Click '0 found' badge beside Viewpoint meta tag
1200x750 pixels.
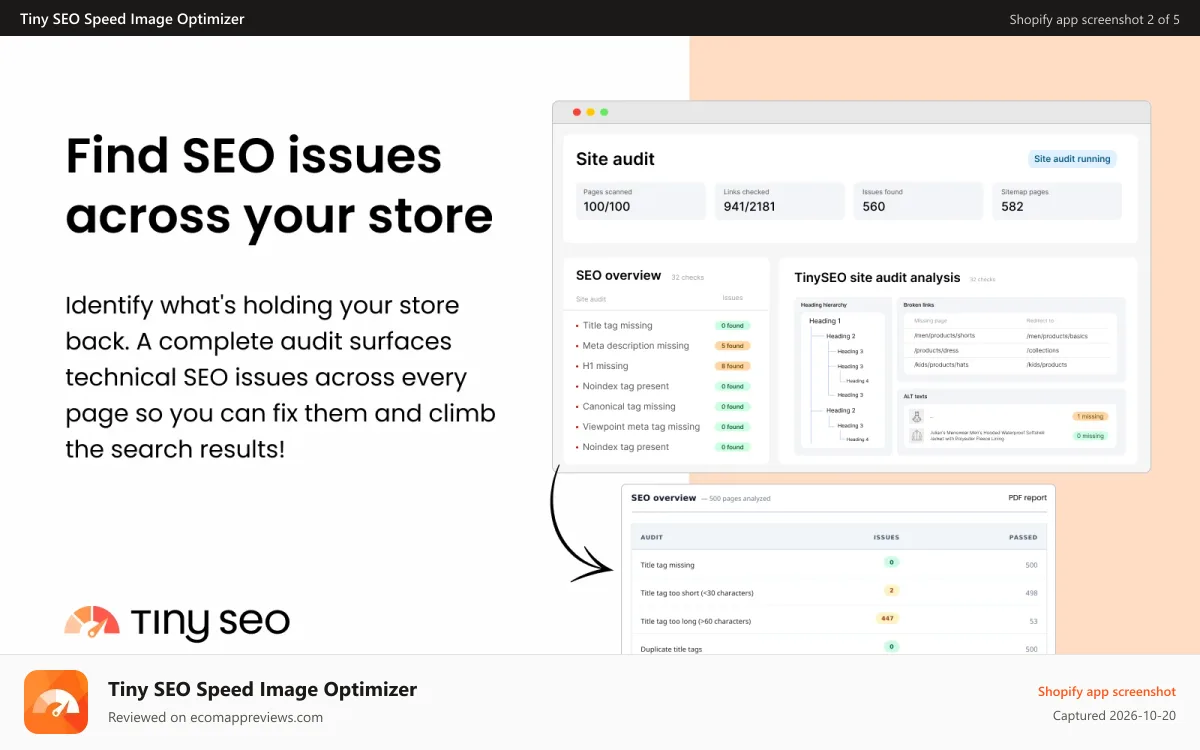pos(732,427)
